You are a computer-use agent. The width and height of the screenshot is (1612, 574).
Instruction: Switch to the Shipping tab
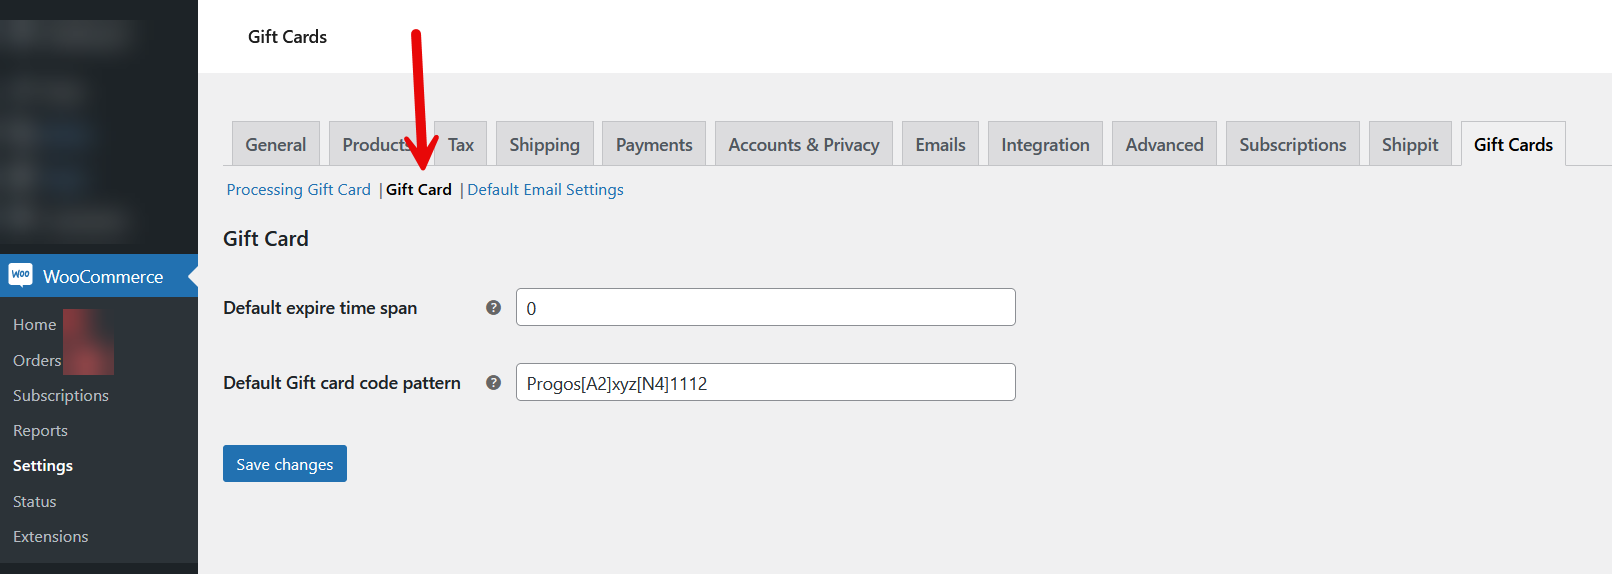[x=544, y=144]
